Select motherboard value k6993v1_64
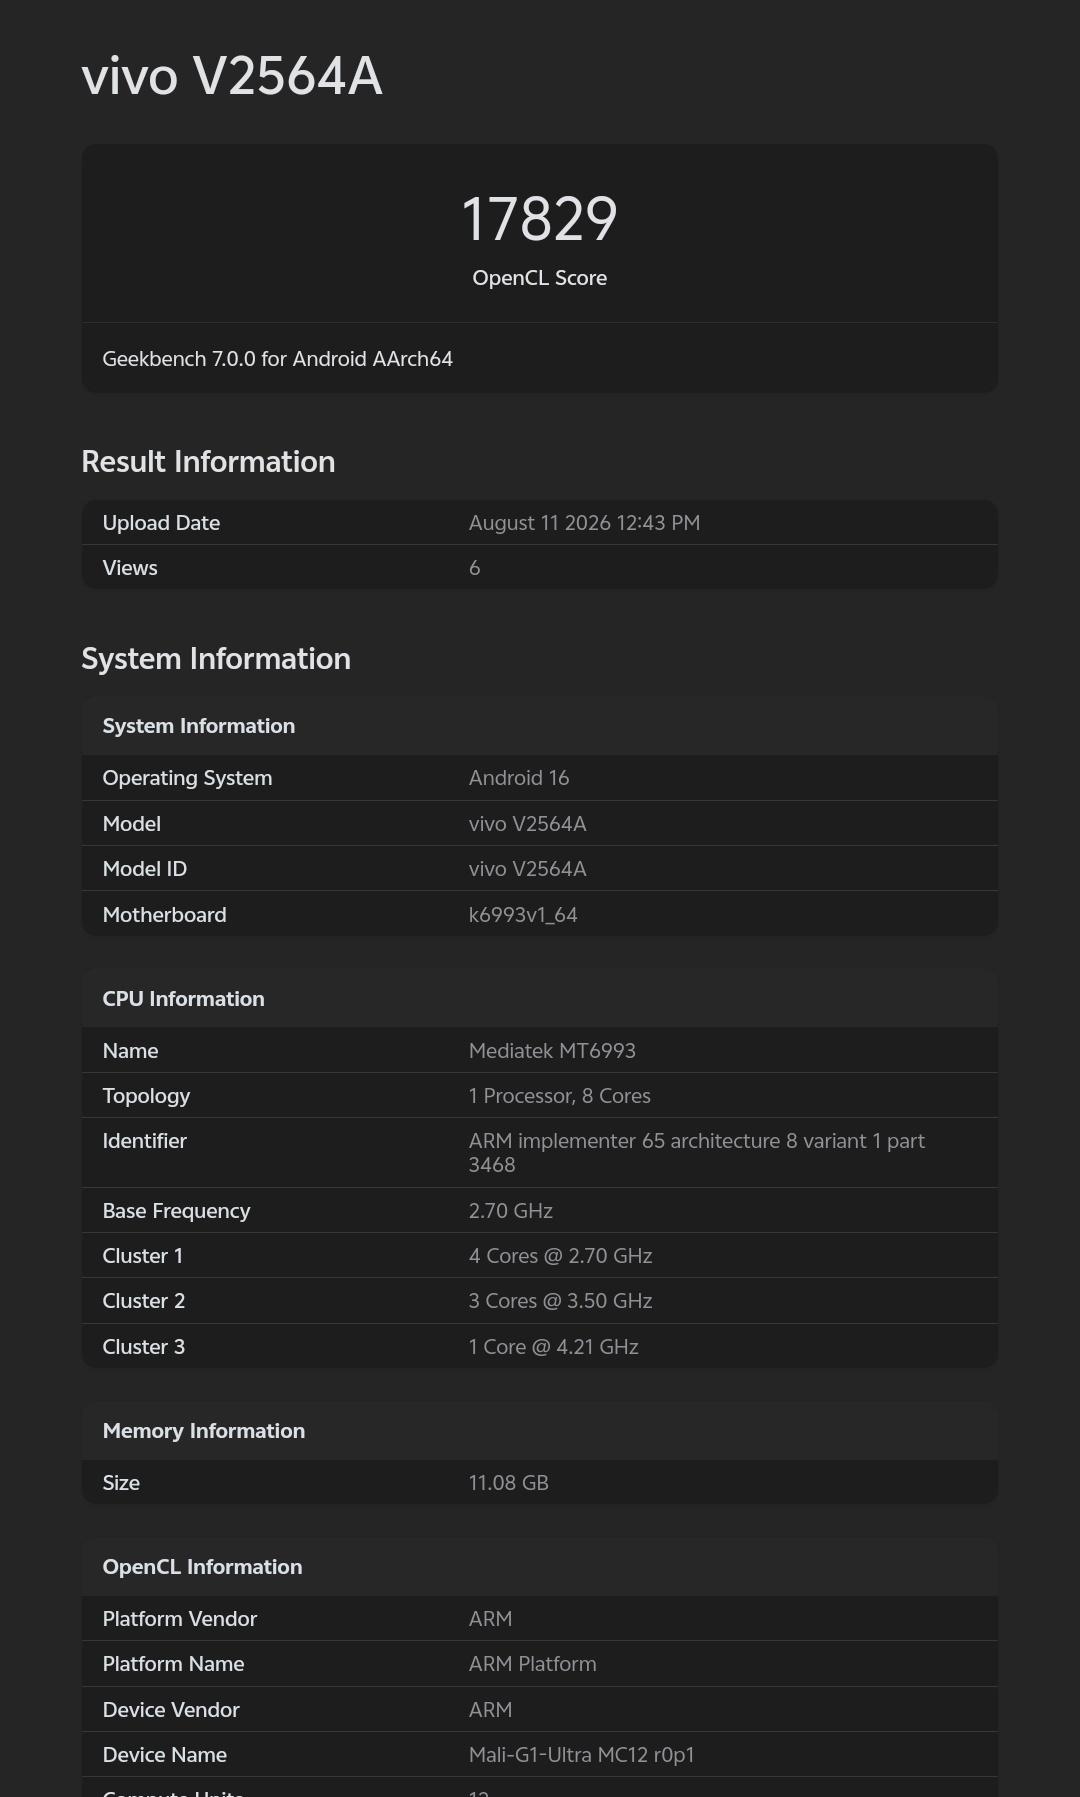 pos(523,915)
